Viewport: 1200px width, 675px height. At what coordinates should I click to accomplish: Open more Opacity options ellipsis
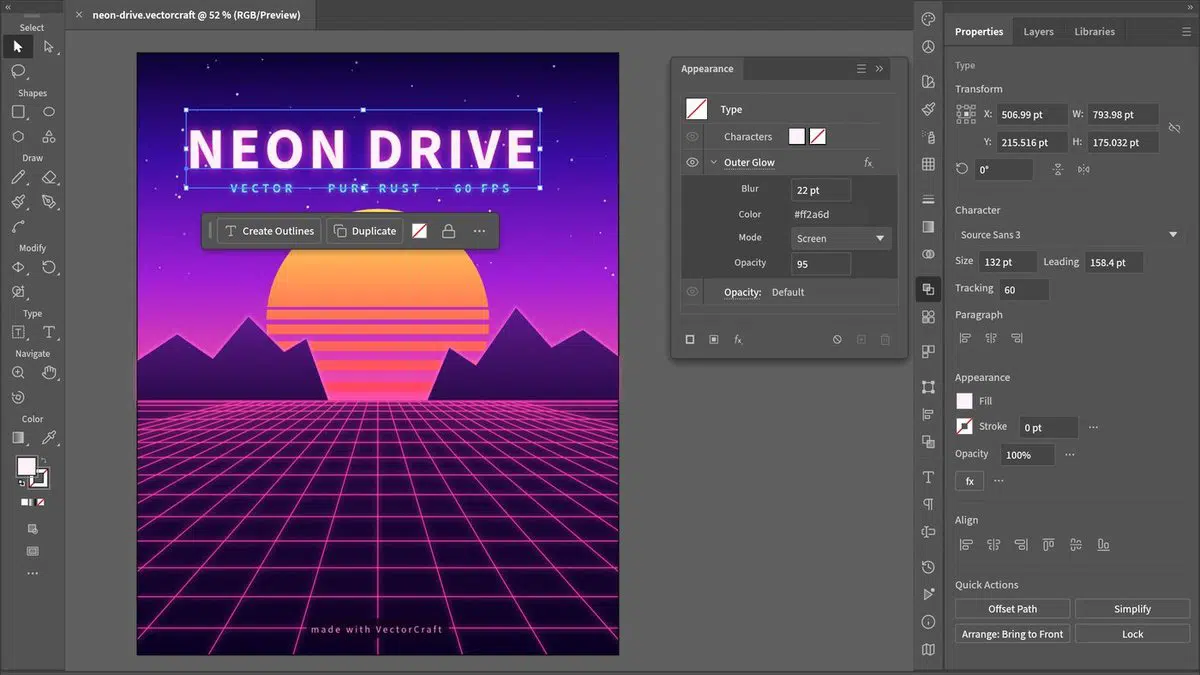coord(1070,454)
